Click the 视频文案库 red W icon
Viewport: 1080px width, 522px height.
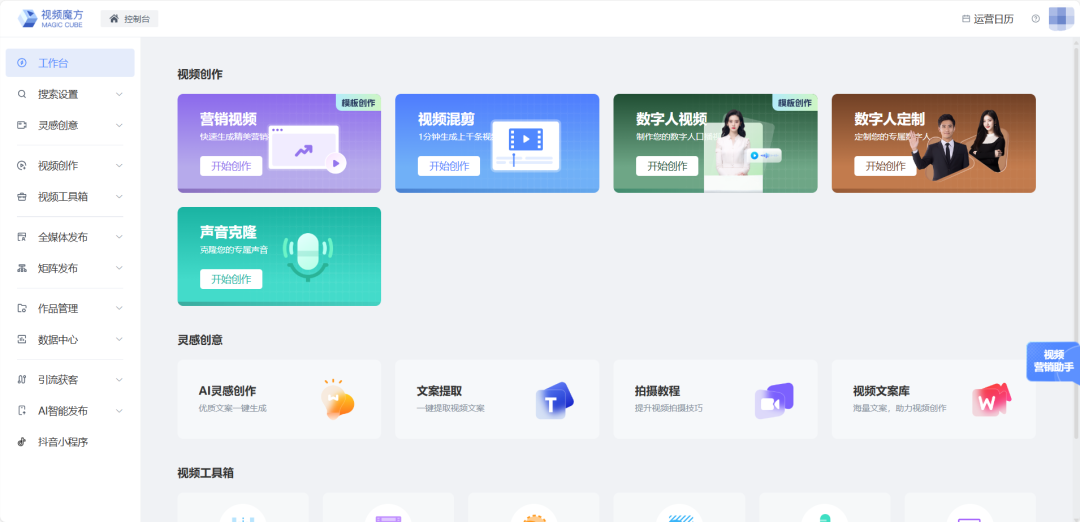pyautogui.click(x=991, y=400)
